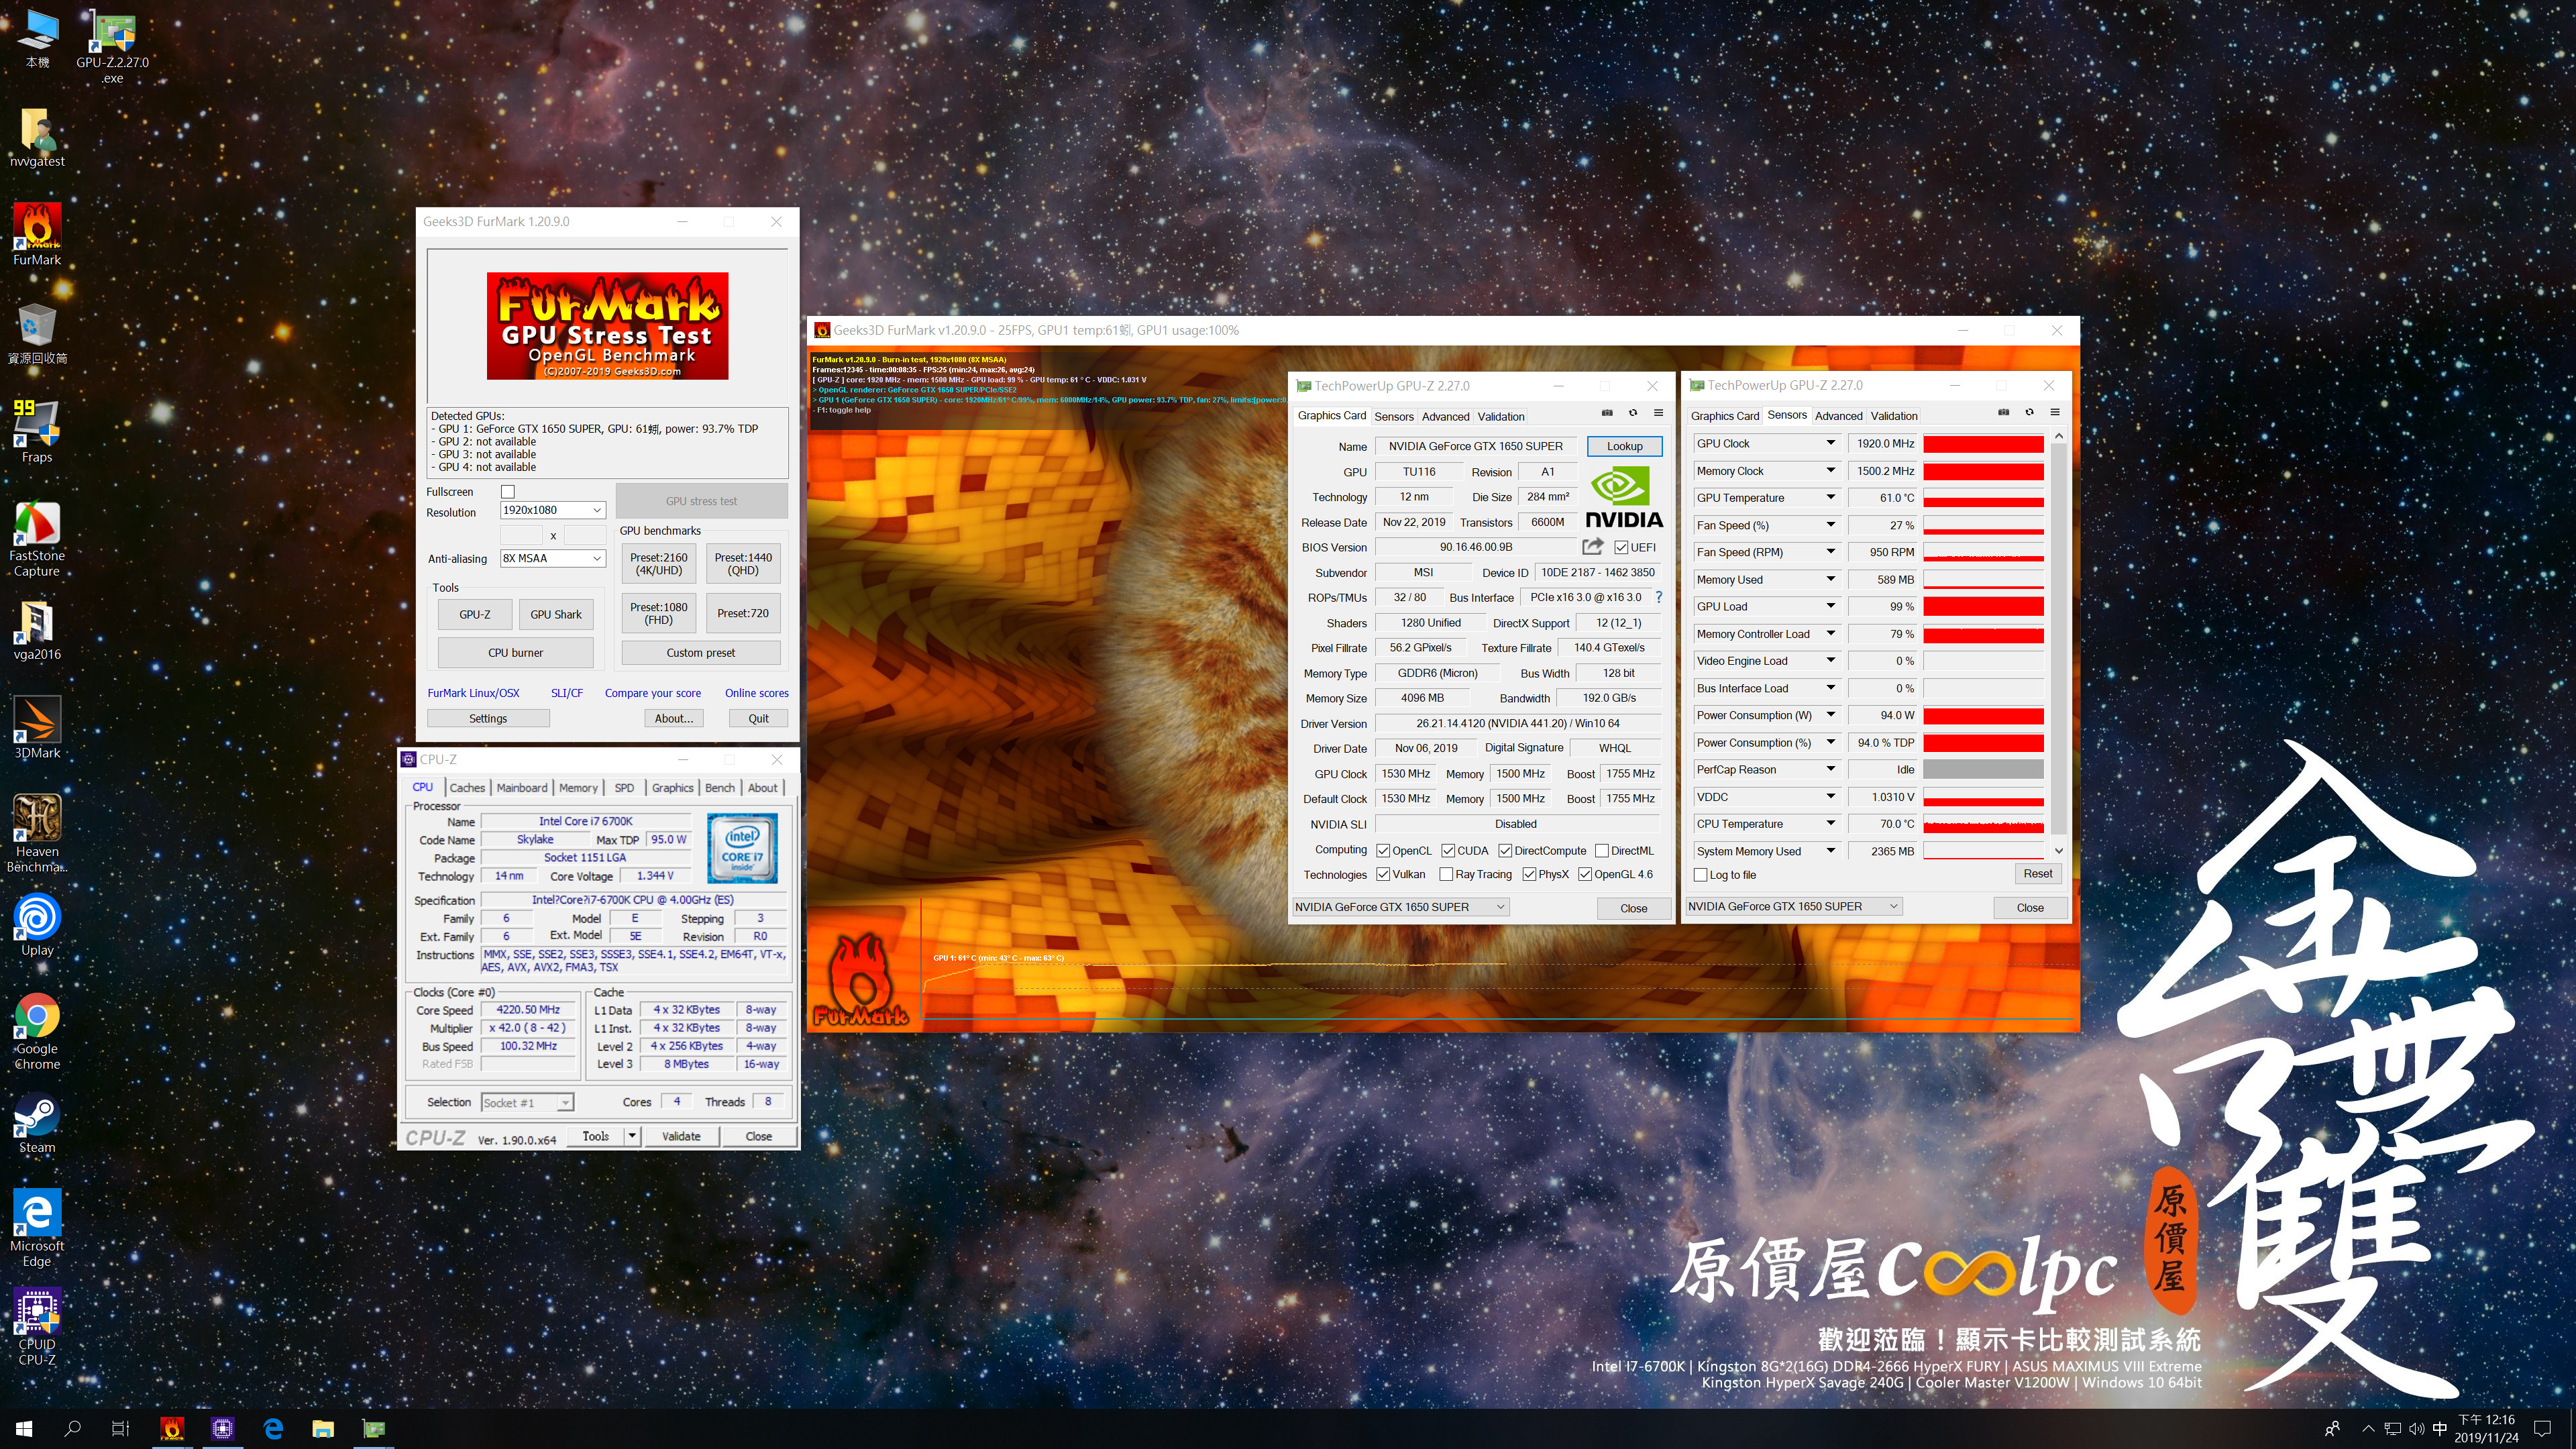This screenshot has width=2576, height=1449.
Task: Click the CPU-Z Validate button
Action: tap(681, 1136)
